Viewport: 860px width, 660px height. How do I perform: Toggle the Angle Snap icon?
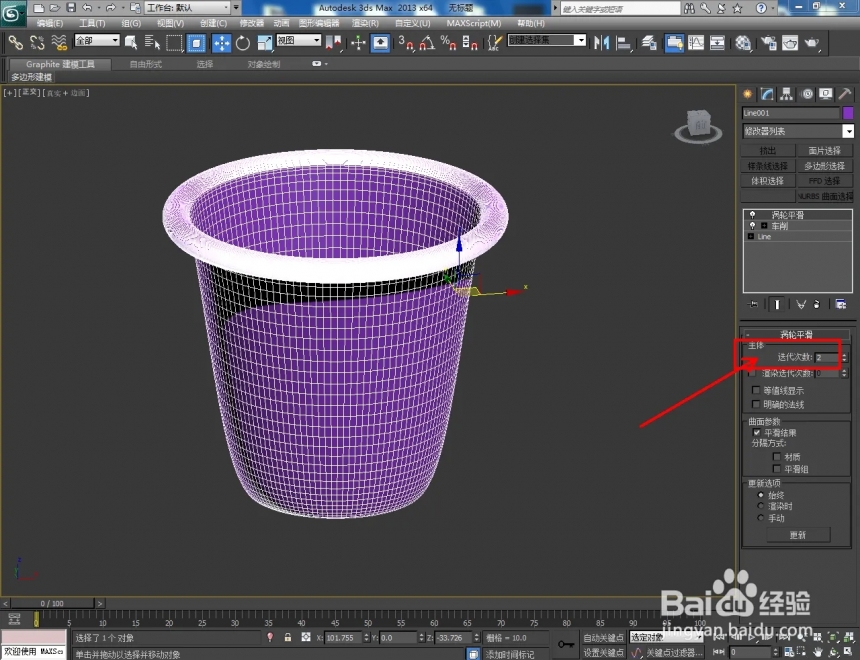[427, 43]
